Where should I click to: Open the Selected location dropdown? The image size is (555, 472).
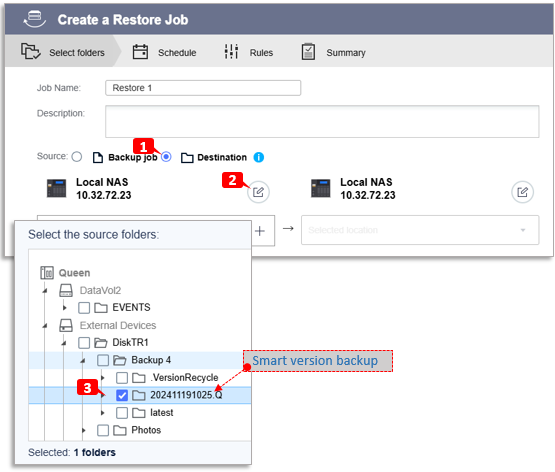pyautogui.click(x=420, y=230)
